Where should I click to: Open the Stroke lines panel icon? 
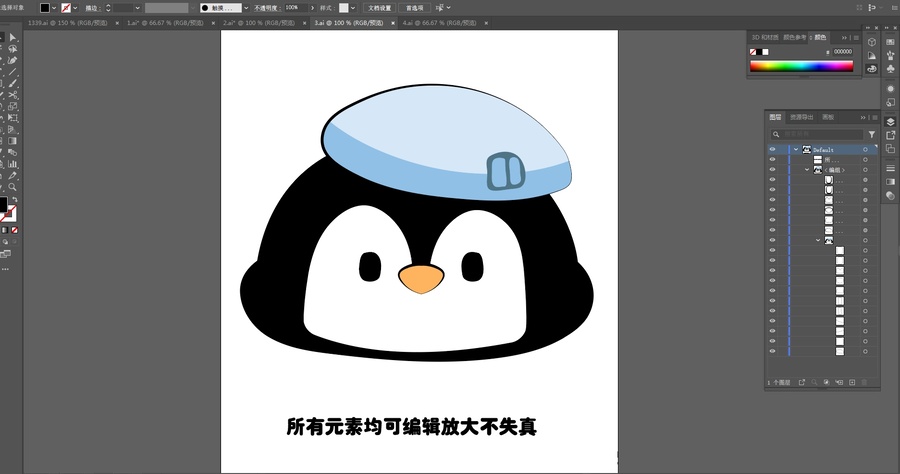890,168
